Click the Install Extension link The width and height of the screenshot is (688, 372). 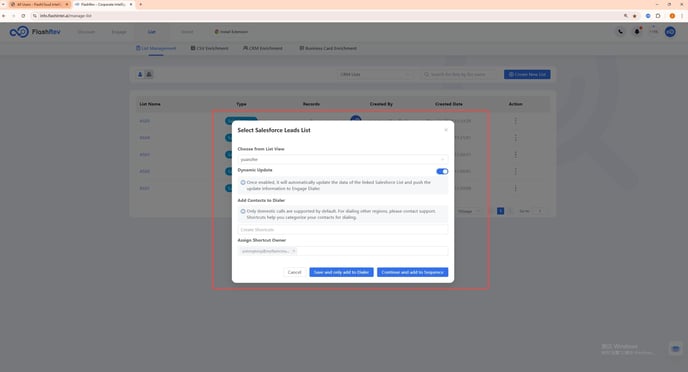tap(231, 32)
